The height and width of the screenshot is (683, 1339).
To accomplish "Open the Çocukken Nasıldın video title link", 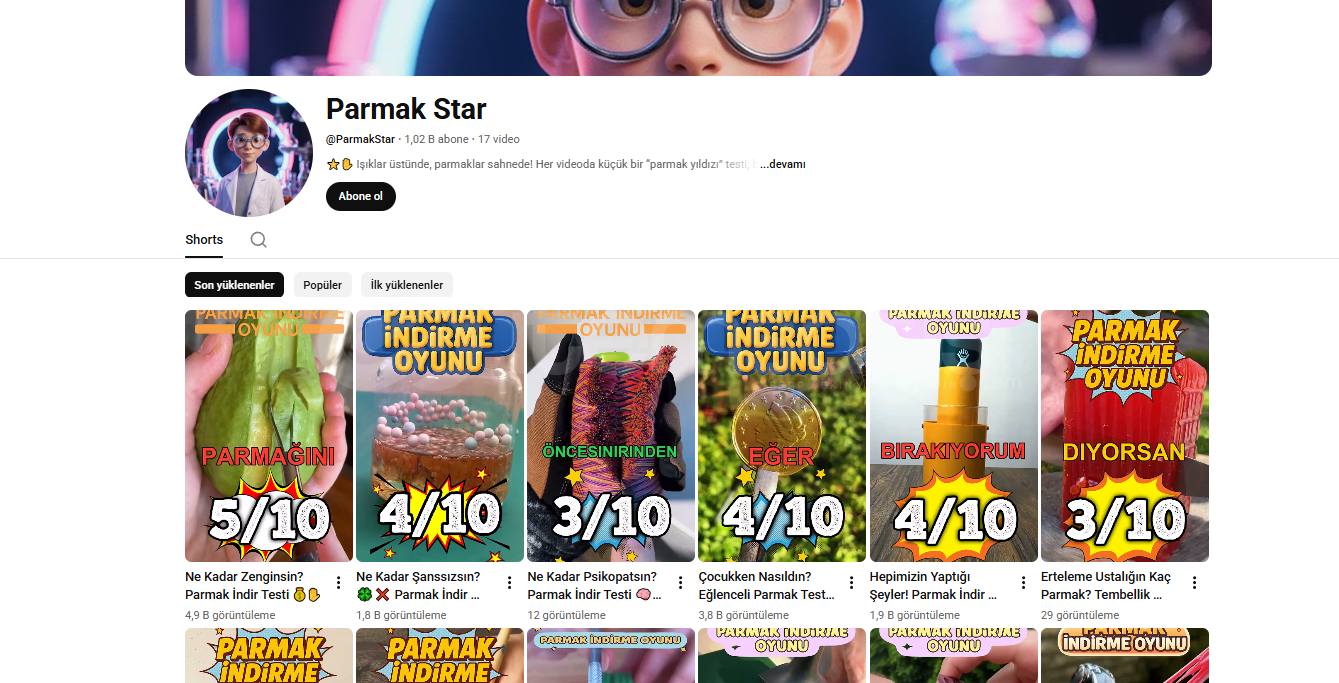I will coord(766,586).
